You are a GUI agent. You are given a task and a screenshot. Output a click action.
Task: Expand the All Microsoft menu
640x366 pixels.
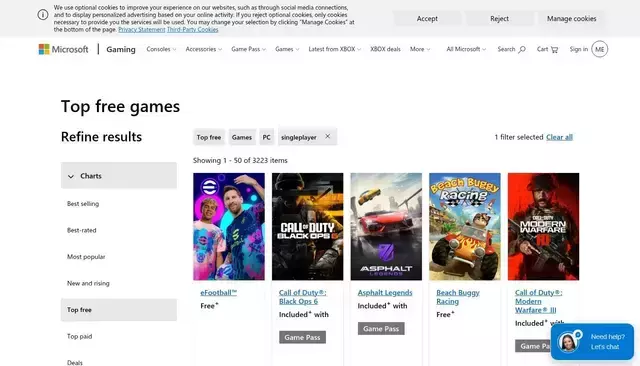(x=466, y=49)
